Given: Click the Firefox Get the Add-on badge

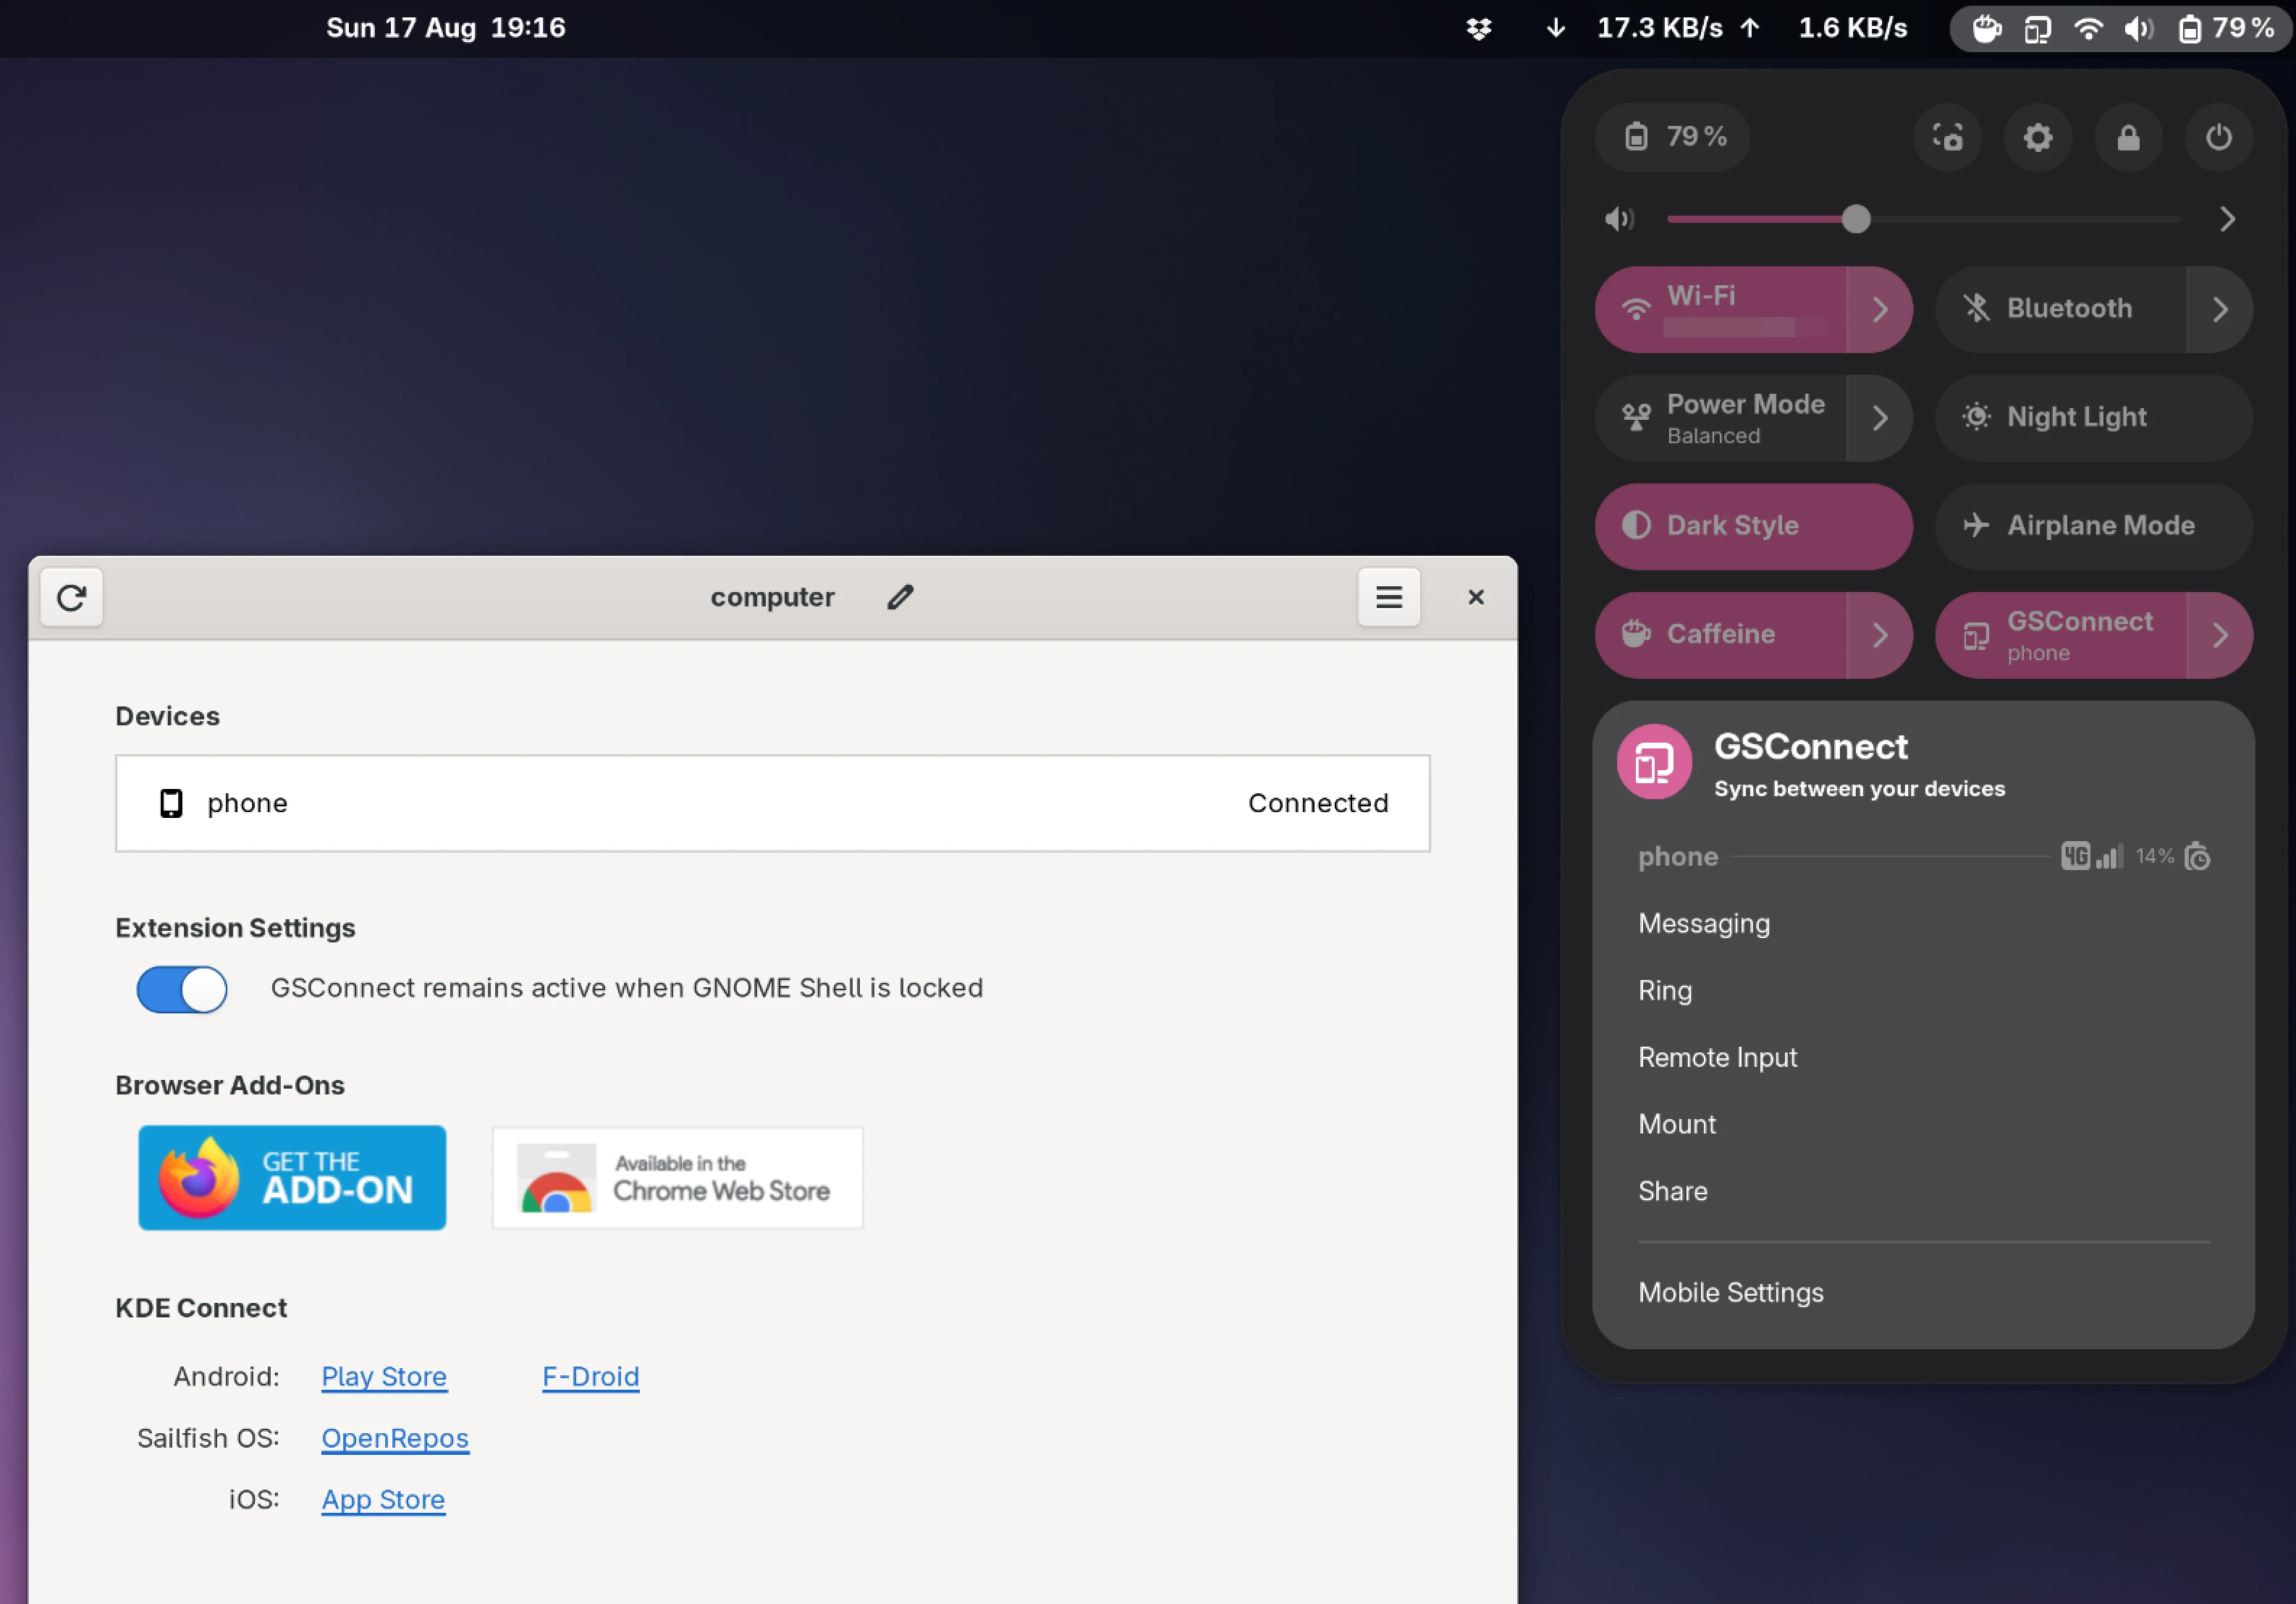Looking at the screenshot, I should point(292,1177).
